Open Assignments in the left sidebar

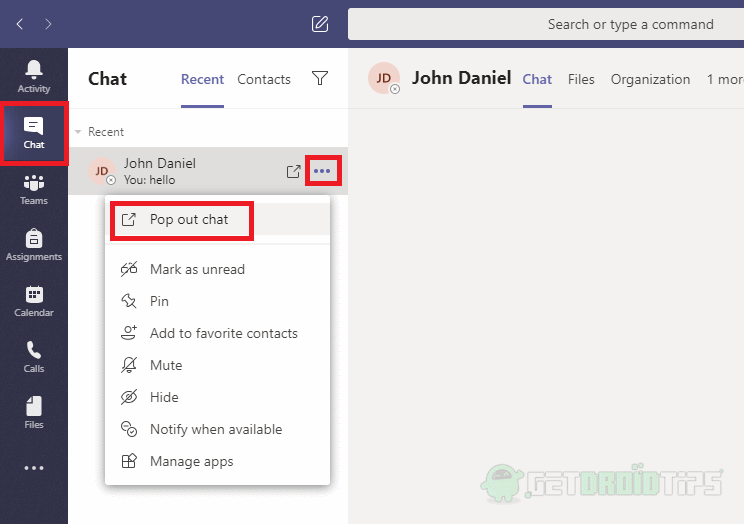[x=34, y=245]
